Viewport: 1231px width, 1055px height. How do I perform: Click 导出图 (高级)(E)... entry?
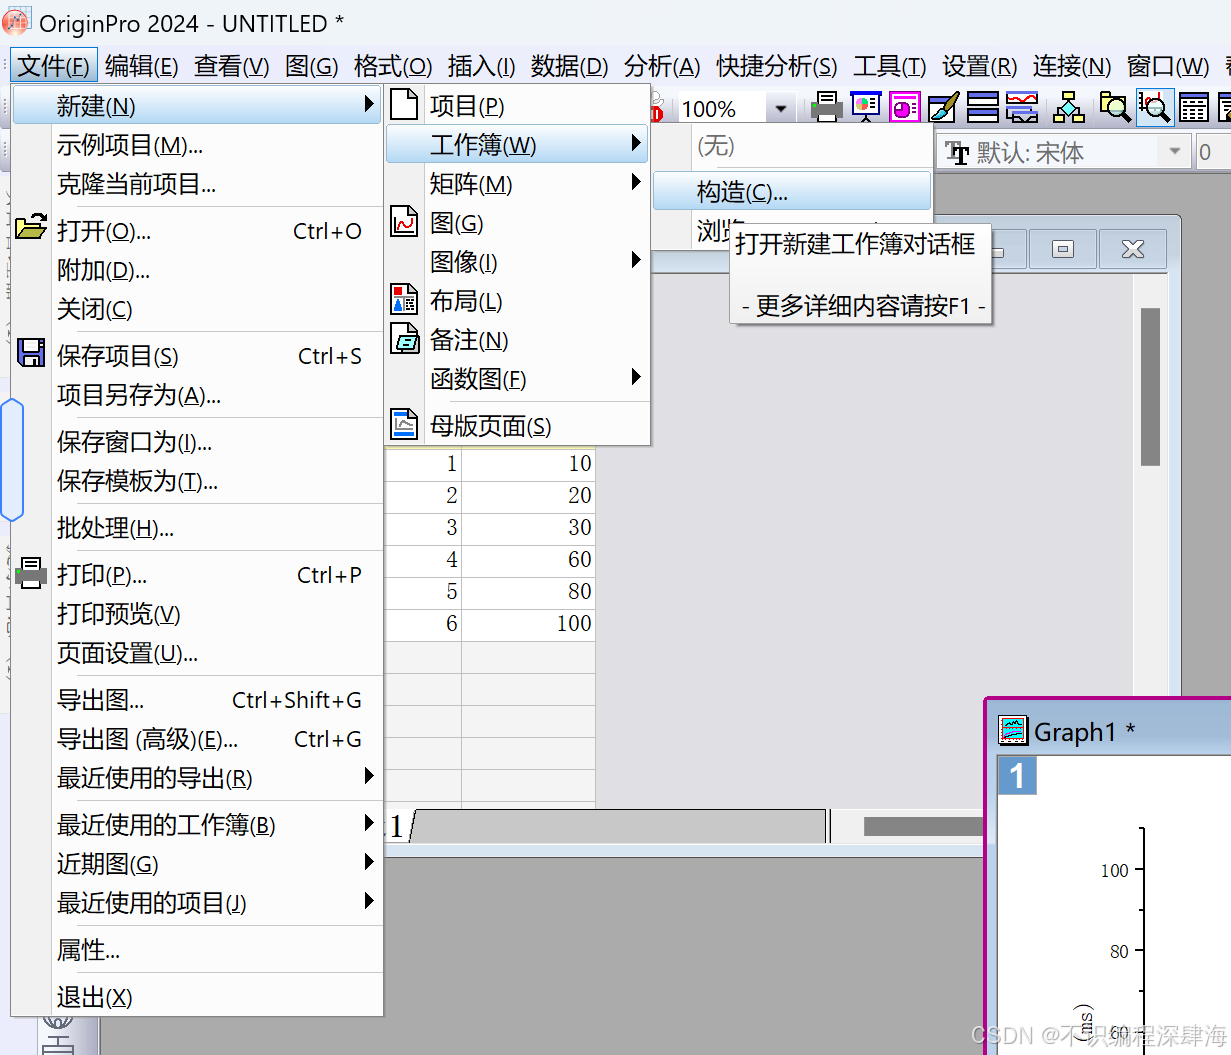(x=197, y=739)
